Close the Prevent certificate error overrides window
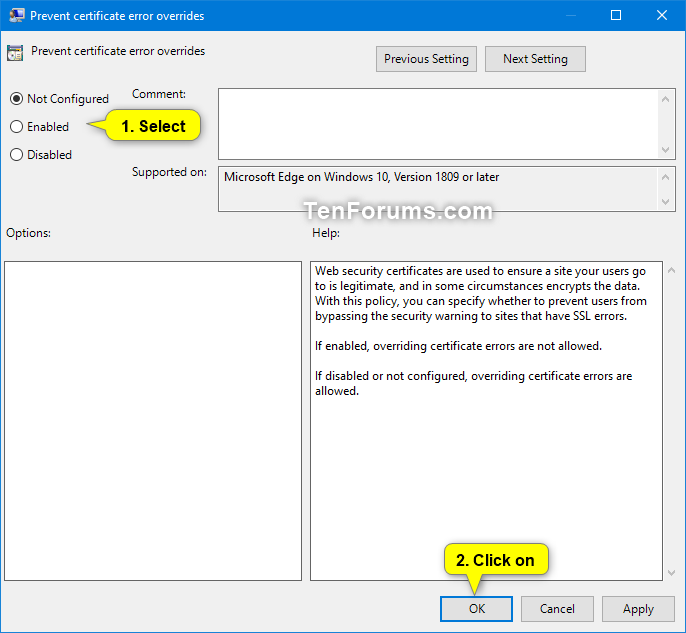The width and height of the screenshot is (686, 633). 662,15
